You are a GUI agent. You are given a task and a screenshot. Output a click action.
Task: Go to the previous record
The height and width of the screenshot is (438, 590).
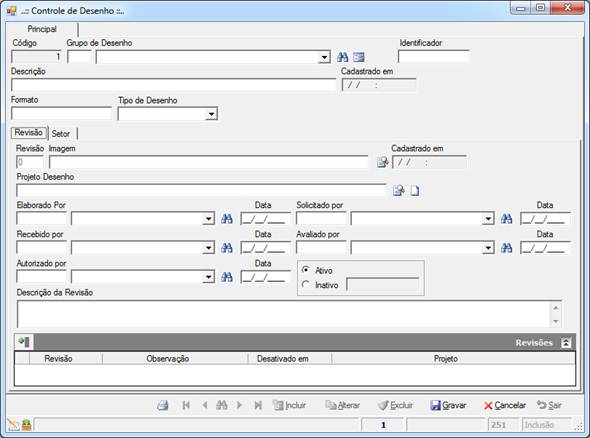[x=205, y=405]
